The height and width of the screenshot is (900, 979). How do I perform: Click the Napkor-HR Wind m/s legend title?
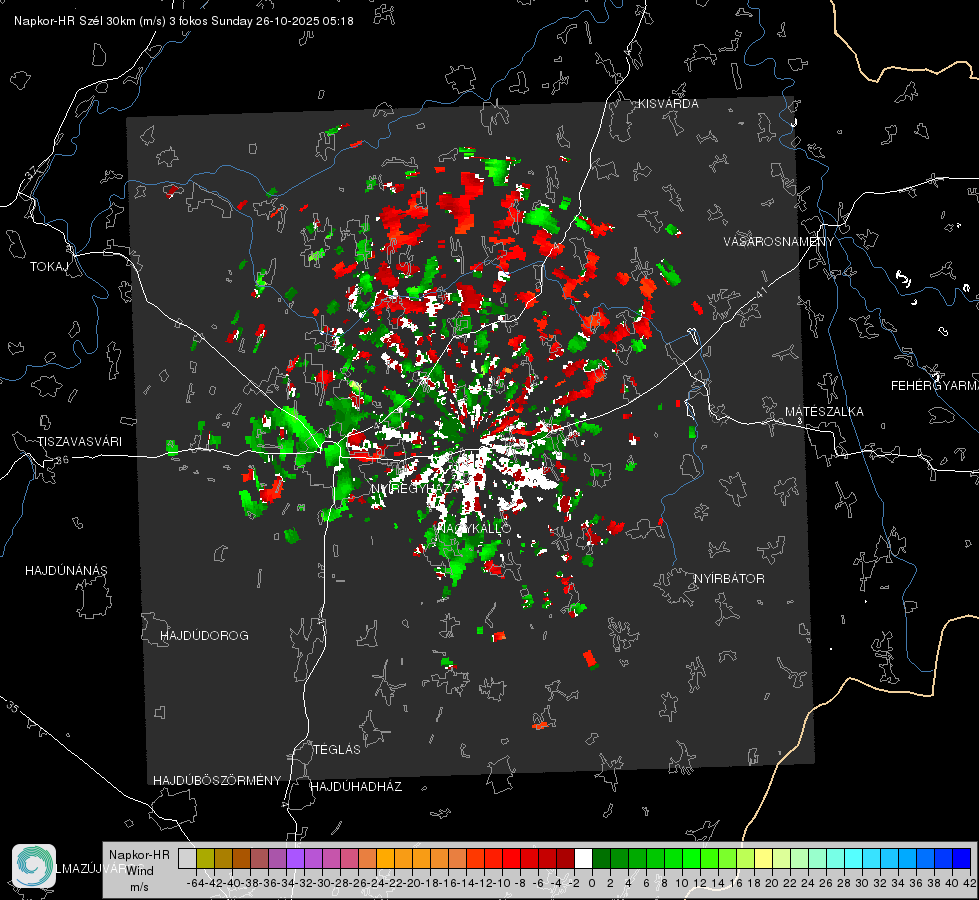[139, 871]
